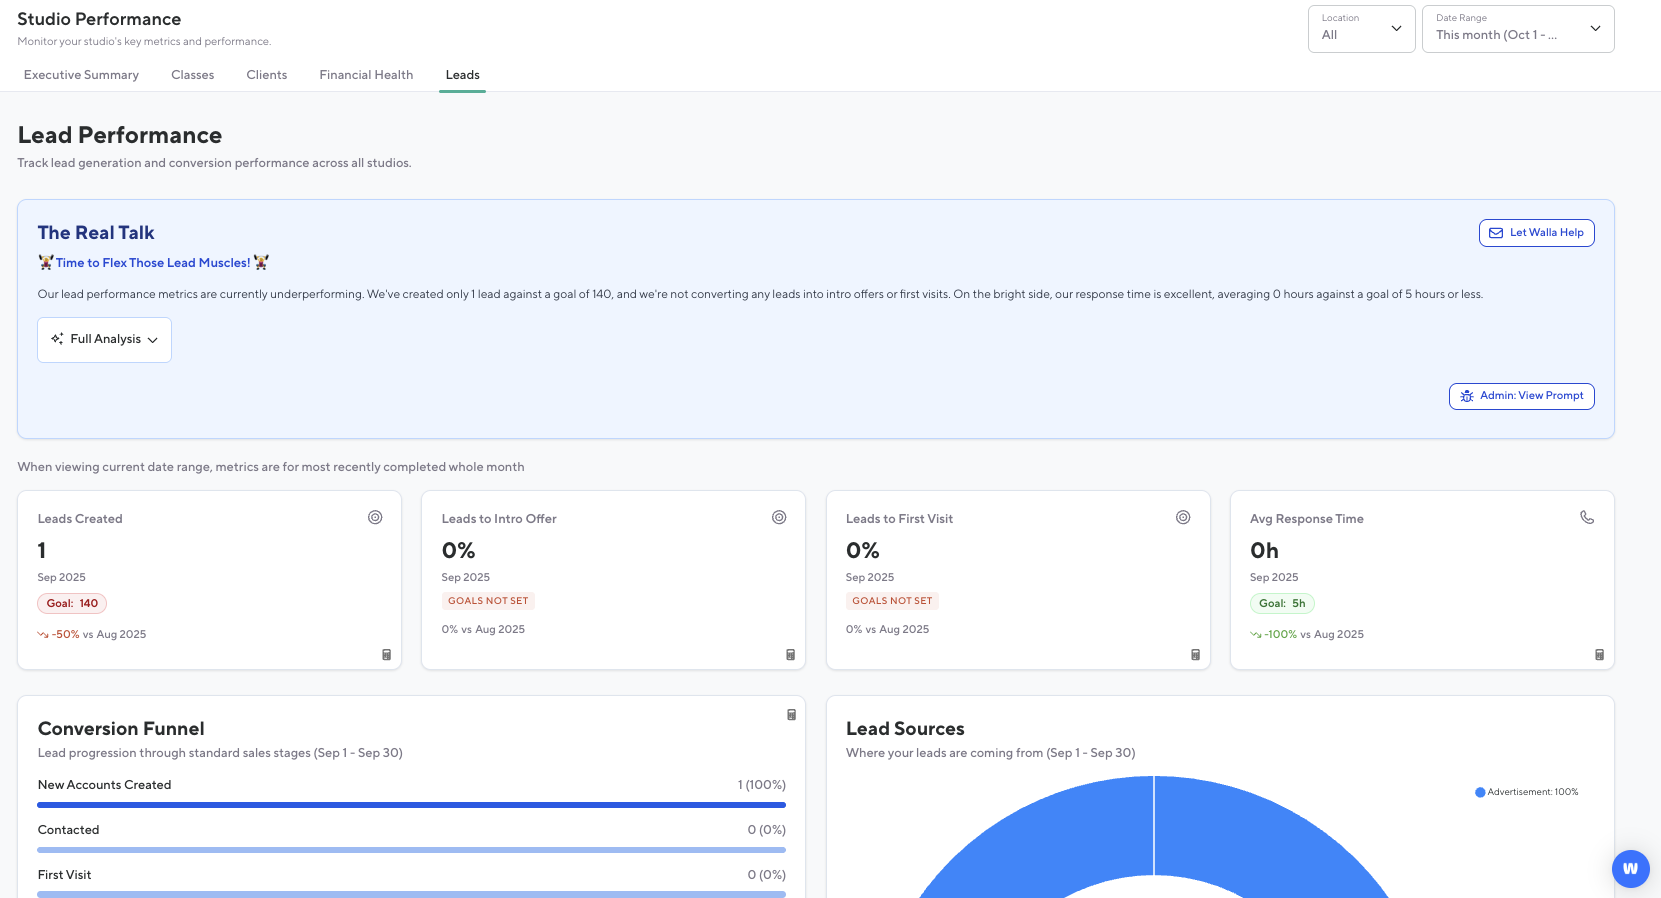
Task: Click the target icon on Leads to First Visit
Action: (x=1183, y=517)
